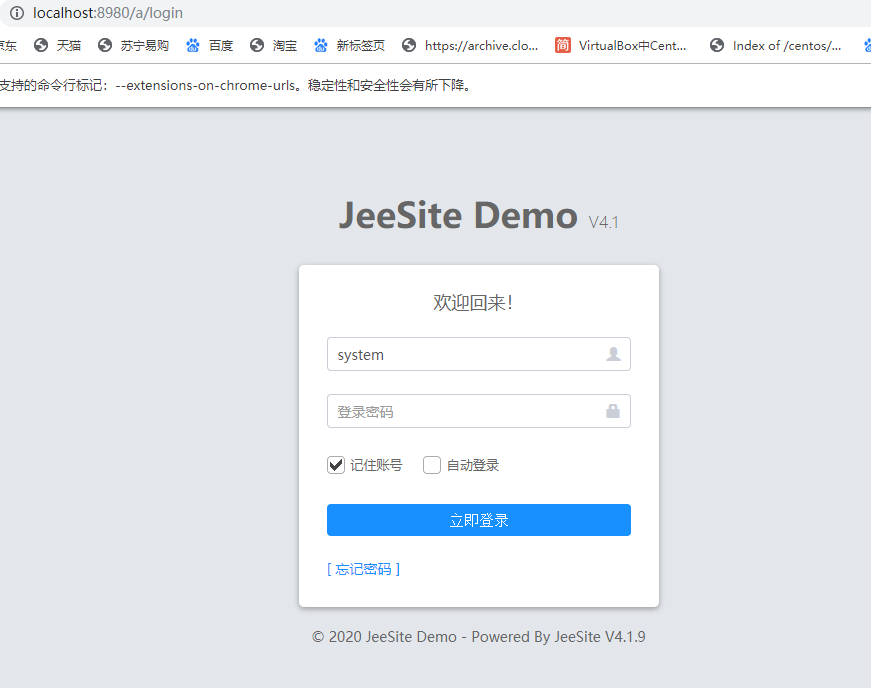Click the V4.1 version label
Viewport: 871px width, 688px height.
(604, 223)
